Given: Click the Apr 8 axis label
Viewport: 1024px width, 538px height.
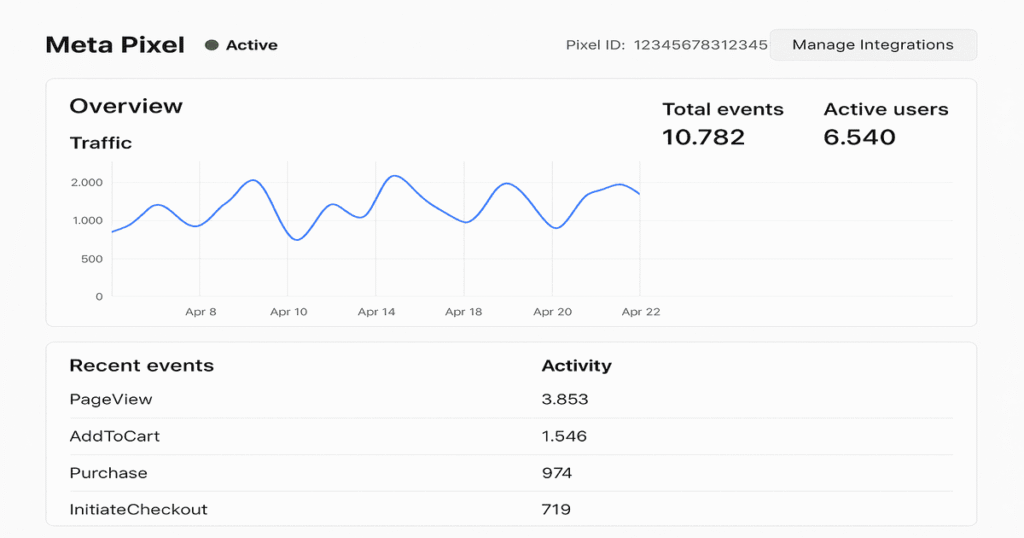Looking at the screenshot, I should click(200, 311).
